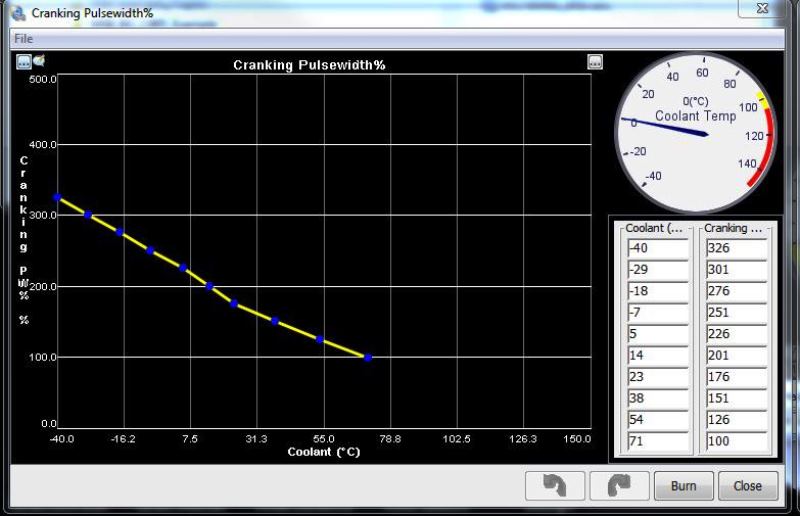This screenshot has height=516, width=800.
Task: Click the coolant field showing -18
Action: (x=657, y=291)
